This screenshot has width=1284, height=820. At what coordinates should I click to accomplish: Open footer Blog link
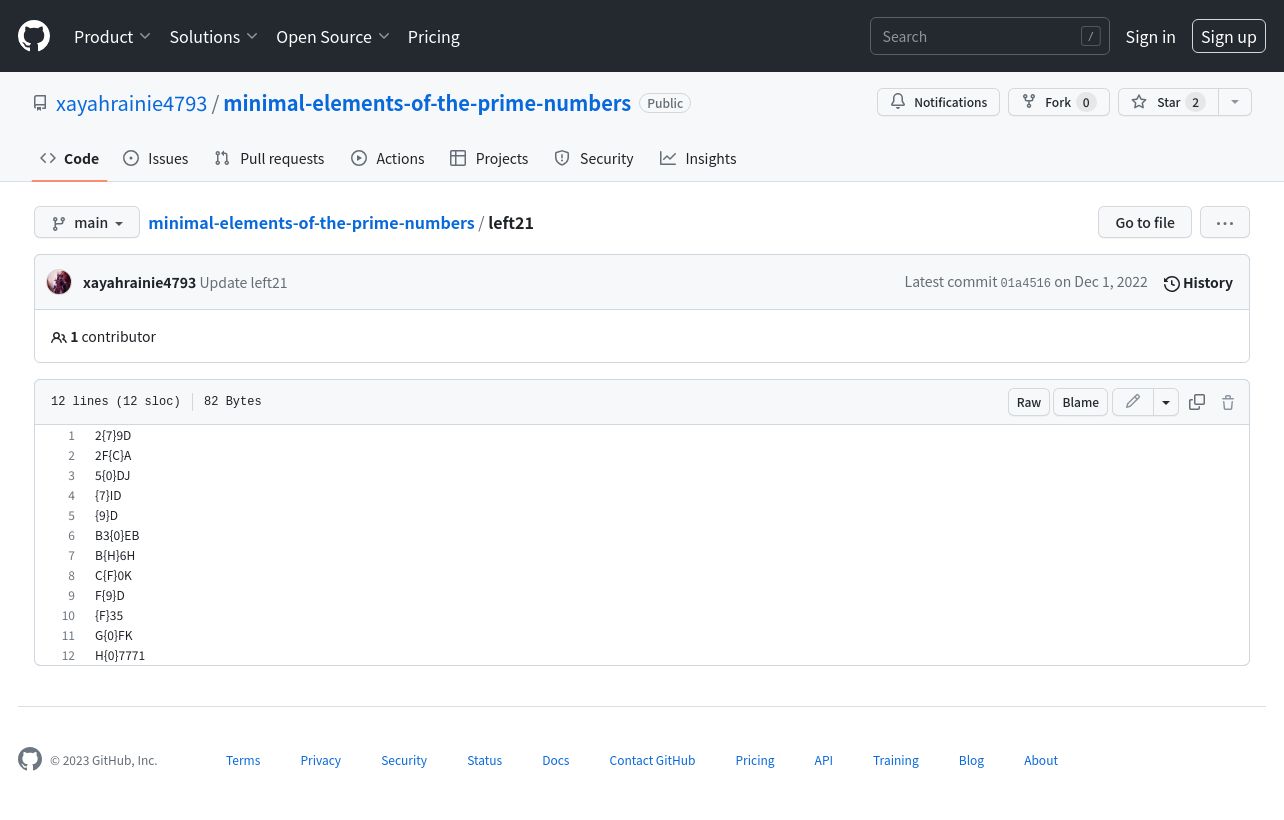pos(971,760)
